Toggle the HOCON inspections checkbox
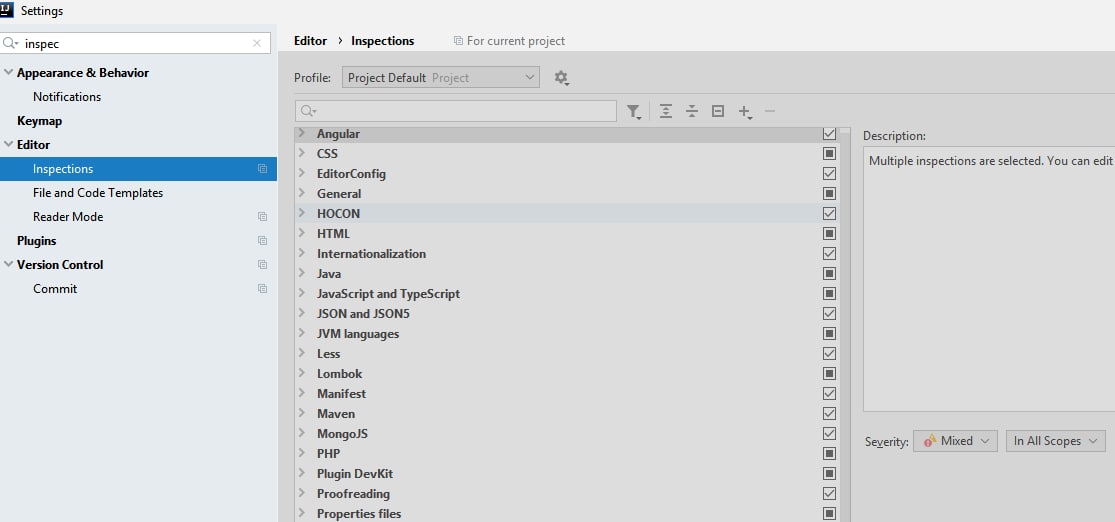The width and height of the screenshot is (1115, 522). coord(829,213)
